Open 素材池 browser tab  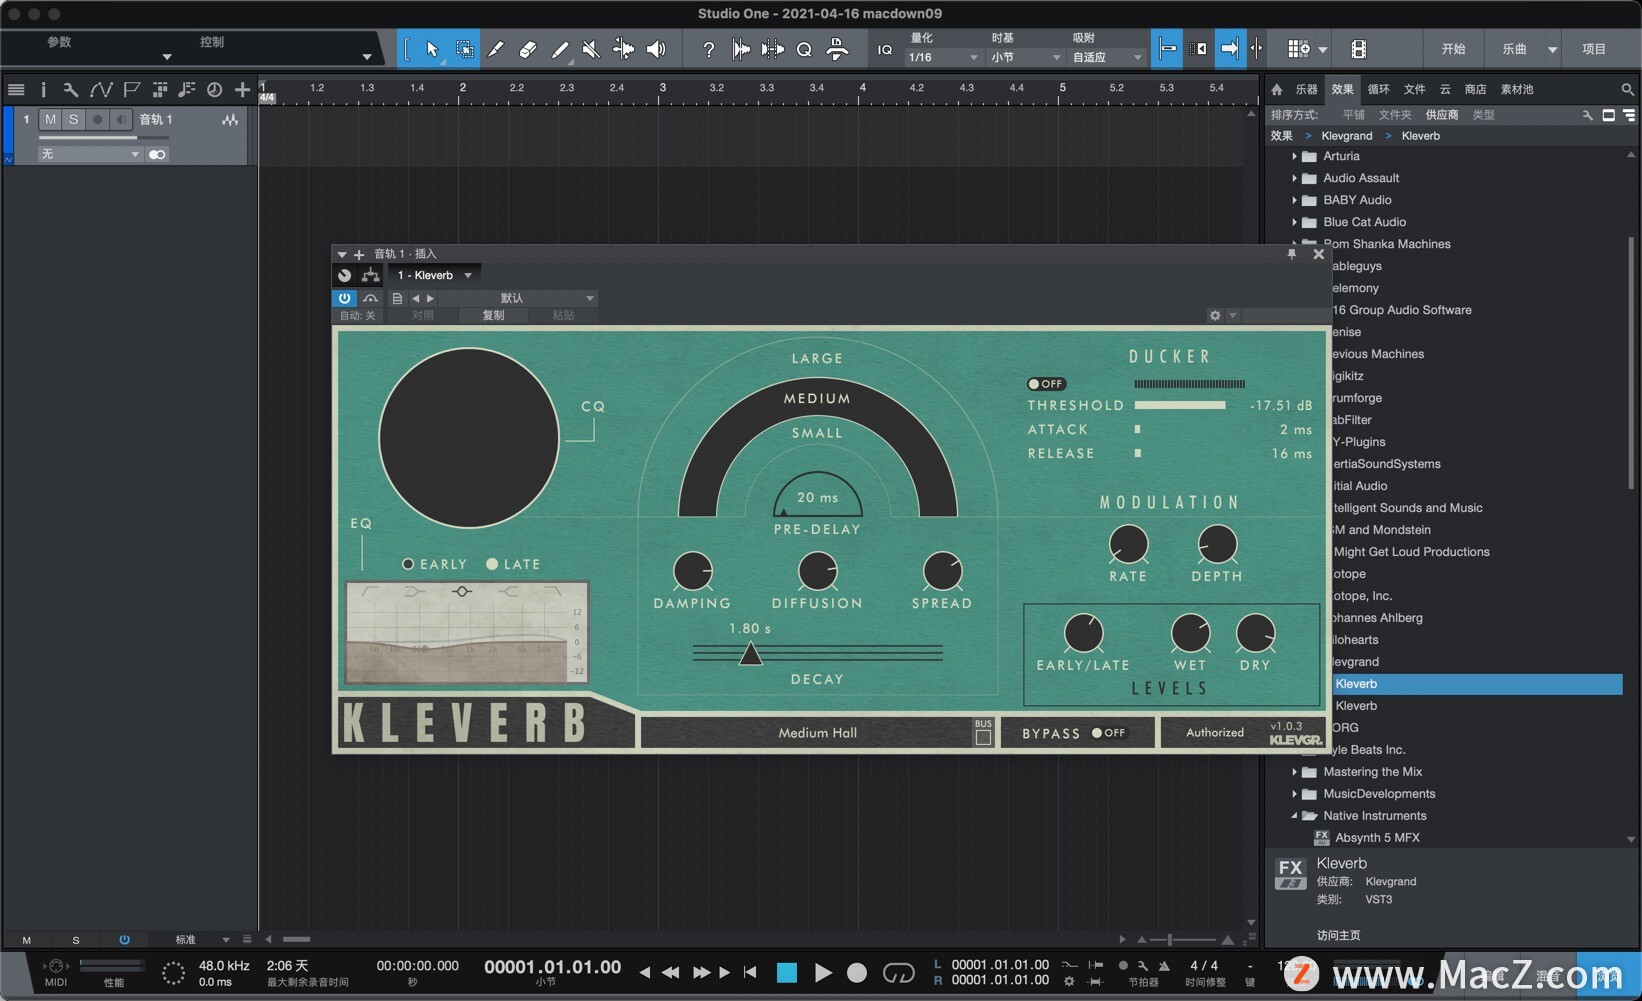pos(1517,89)
